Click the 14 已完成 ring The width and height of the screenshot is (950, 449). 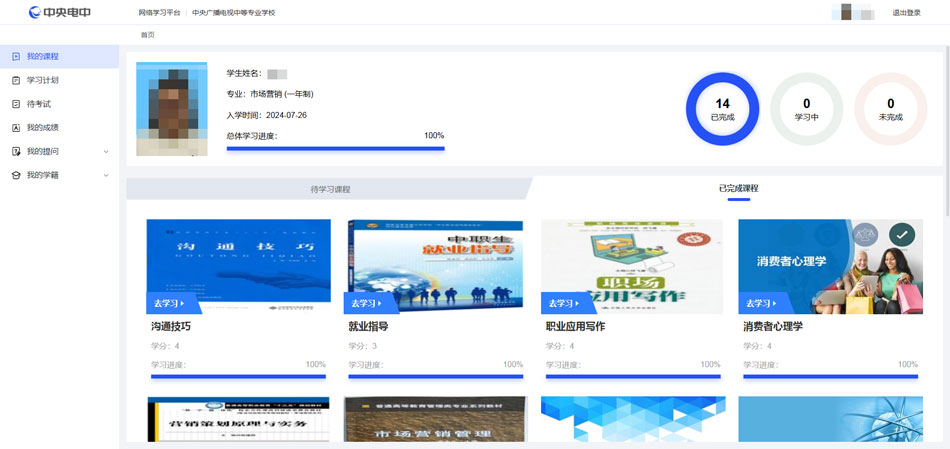pos(722,109)
